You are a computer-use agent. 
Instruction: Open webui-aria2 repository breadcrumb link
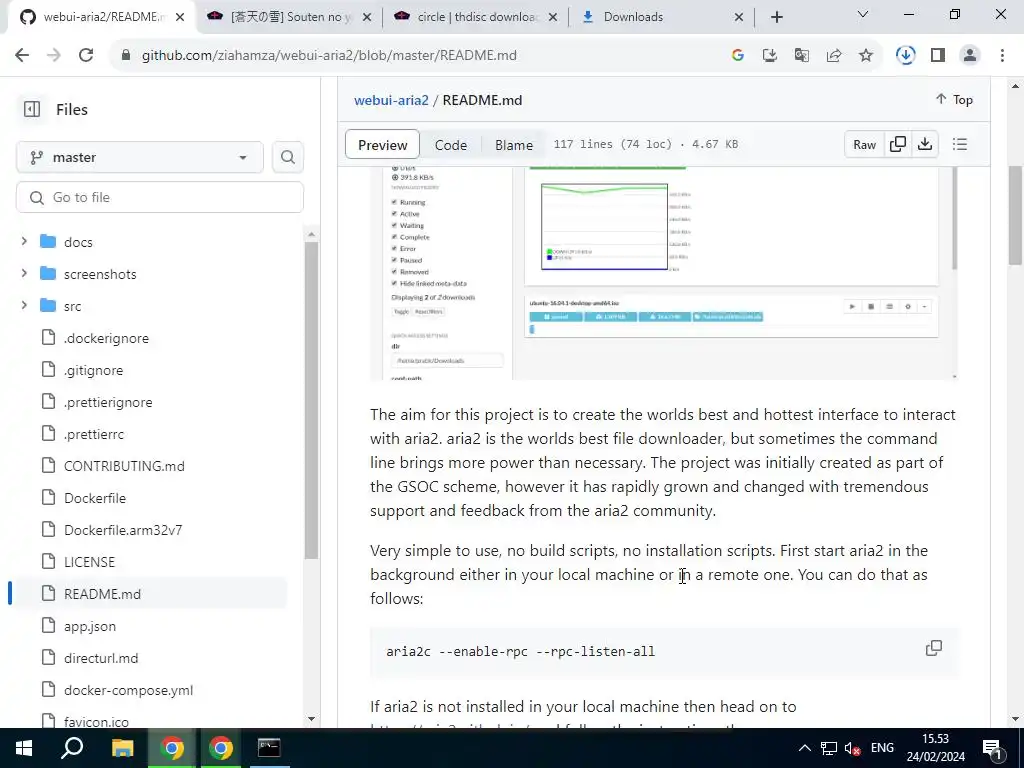(x=391, y=100)
